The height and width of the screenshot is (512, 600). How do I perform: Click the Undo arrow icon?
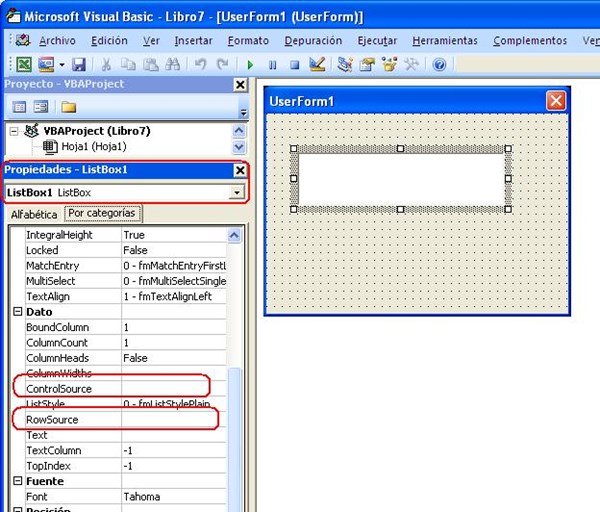[x=200, y=64]
